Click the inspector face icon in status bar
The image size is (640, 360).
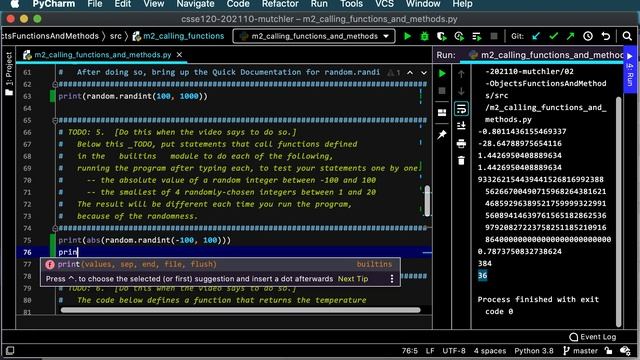pos(625,351)
